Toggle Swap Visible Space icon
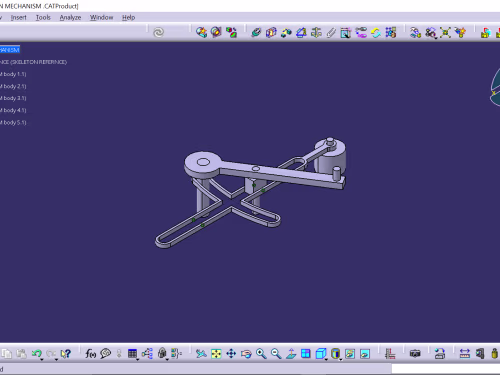Viewport: 500px width, 375px height. click(365, 353)
